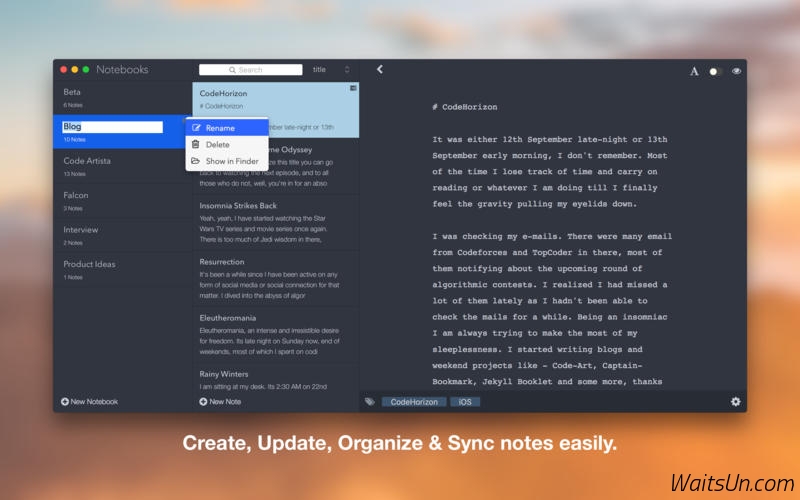The height and width of the screenshot is (500, 800).
Task: Toggle preview with the eye icon
Action: [736, 71]
